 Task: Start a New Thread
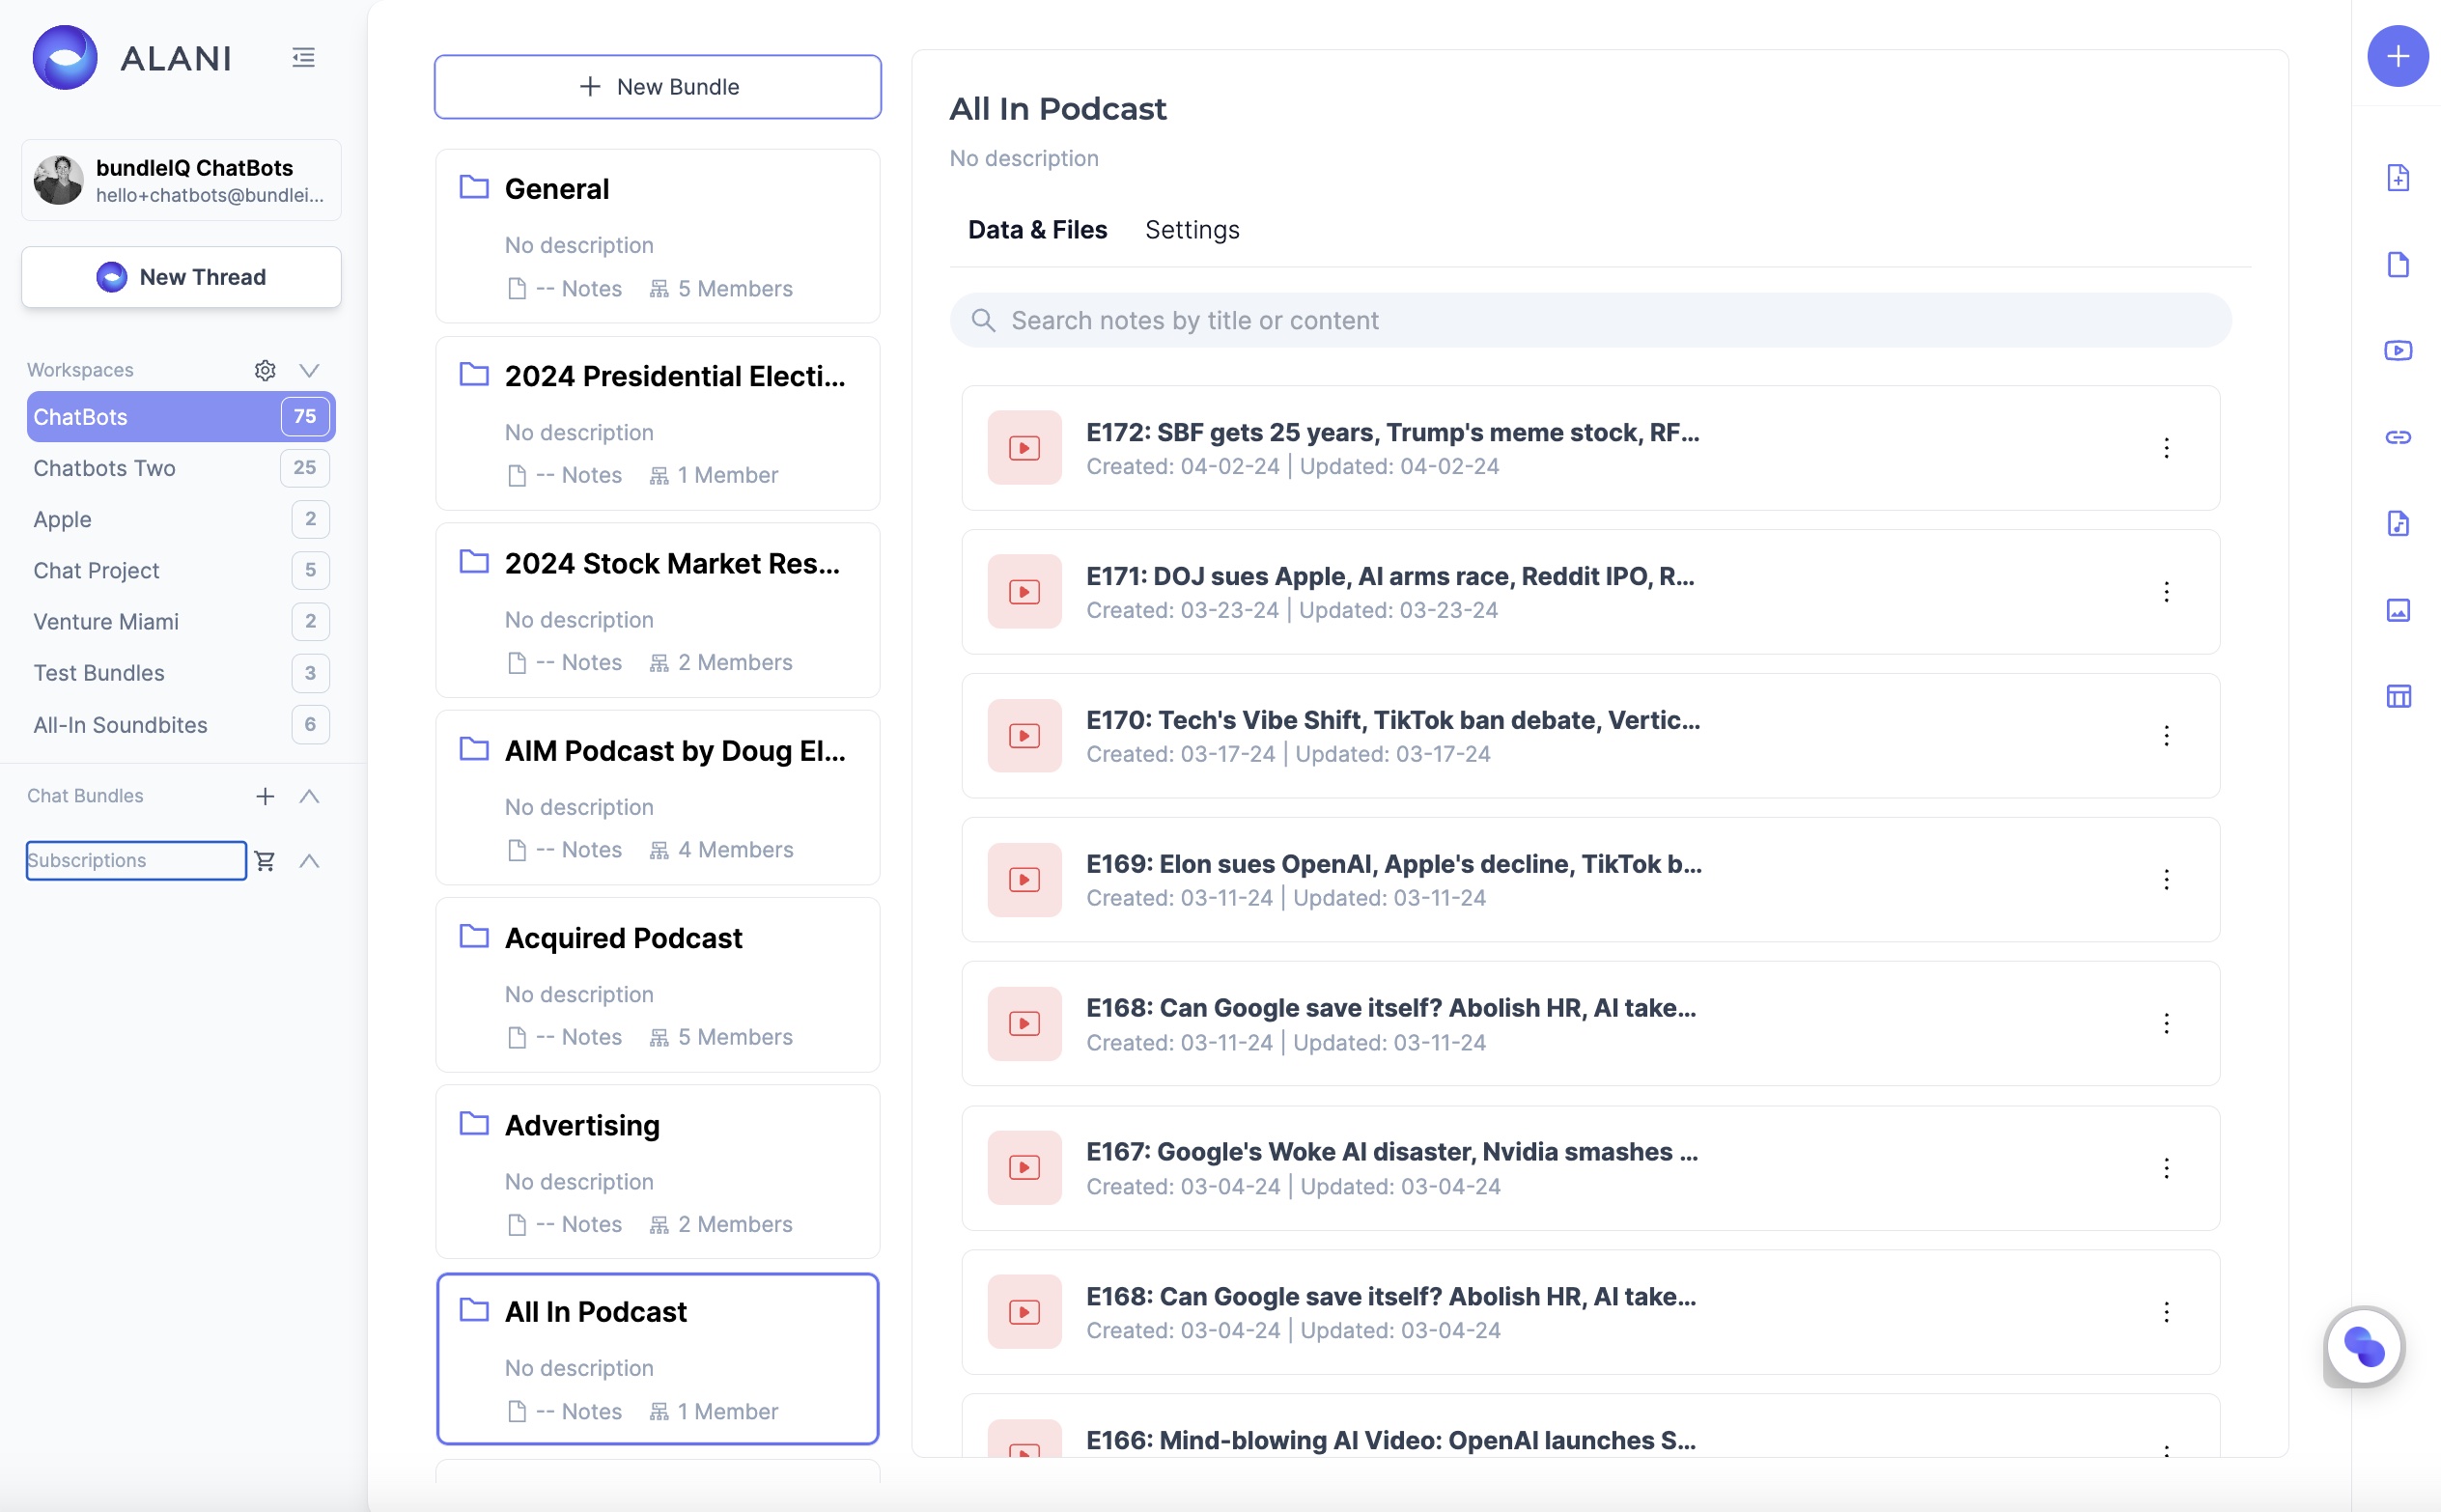[x=181, y=277]
